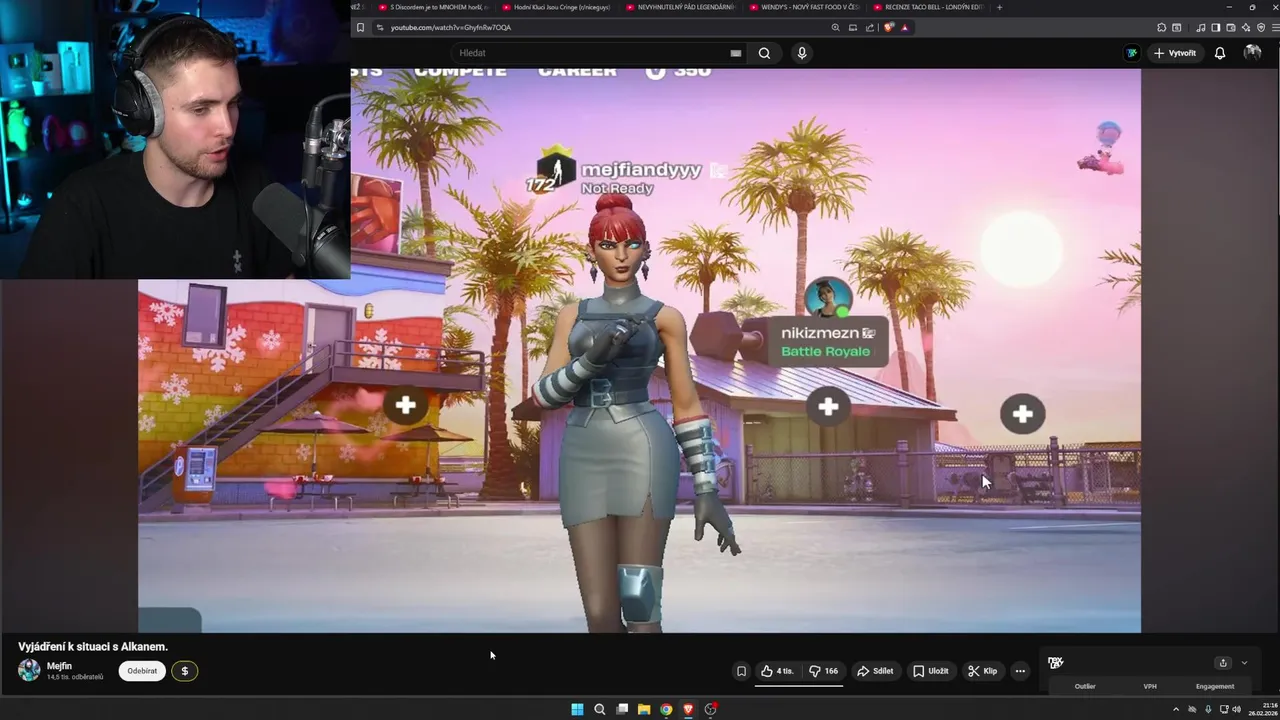The width and height of the screenshot is (1280, 720).
Task: Click the export icon in the stats panel
Action: coord(1222,663)
